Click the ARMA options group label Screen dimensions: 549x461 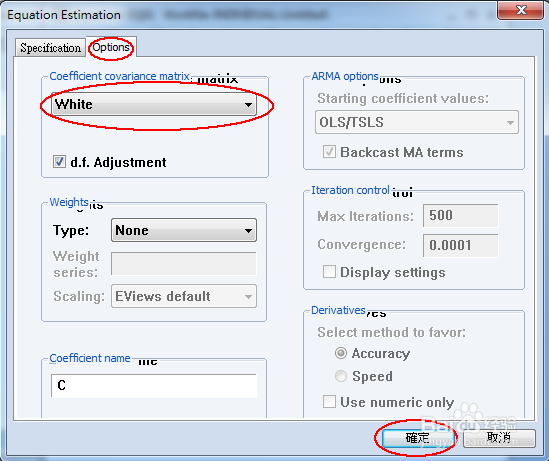tap(345, 76)
